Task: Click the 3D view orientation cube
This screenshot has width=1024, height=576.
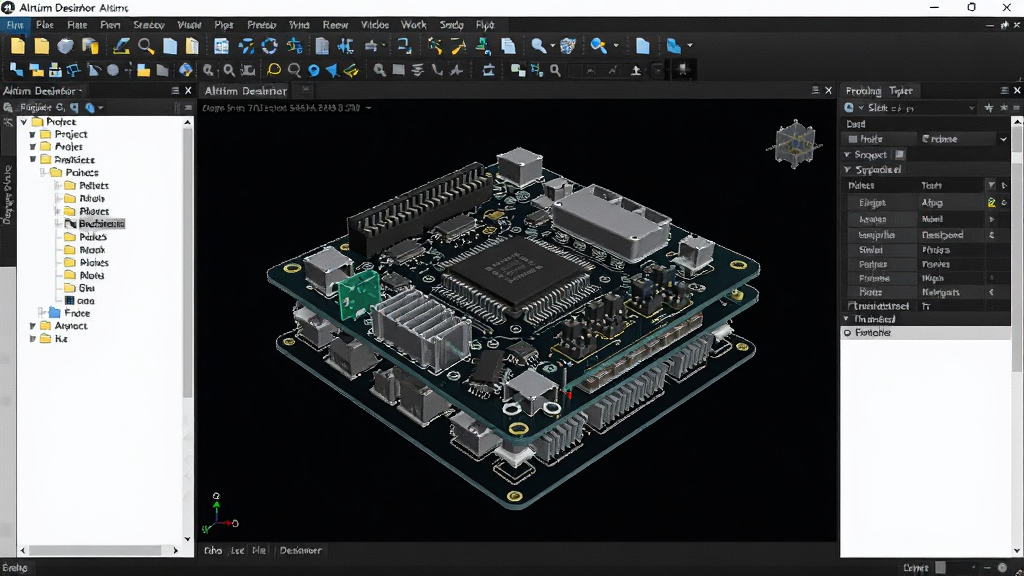Action: pos(794,144)
